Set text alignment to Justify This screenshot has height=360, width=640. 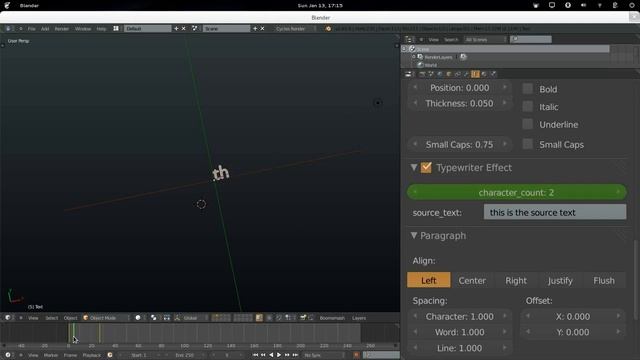pos(560,280)
